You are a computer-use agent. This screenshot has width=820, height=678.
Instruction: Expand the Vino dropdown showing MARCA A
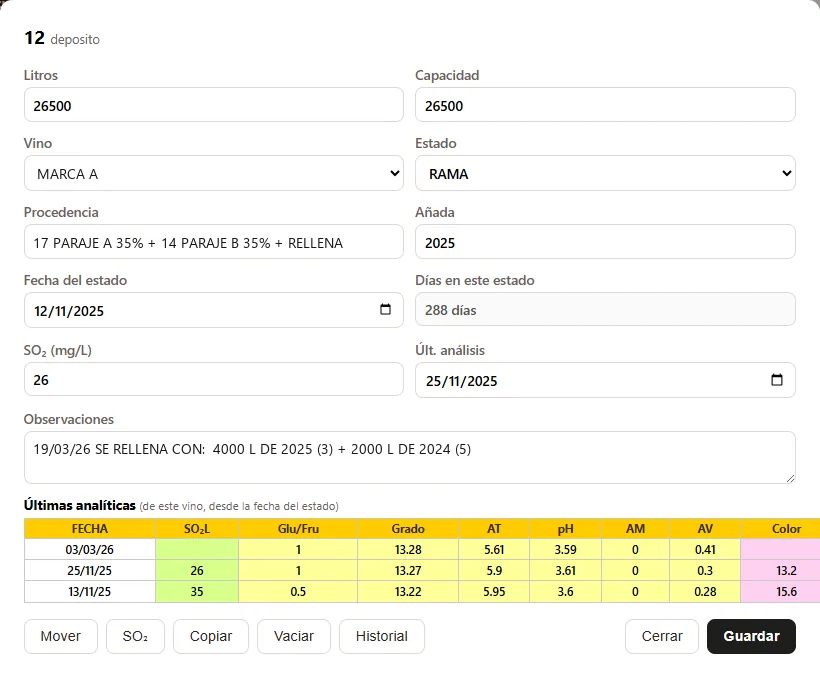(x=213, y=173)
